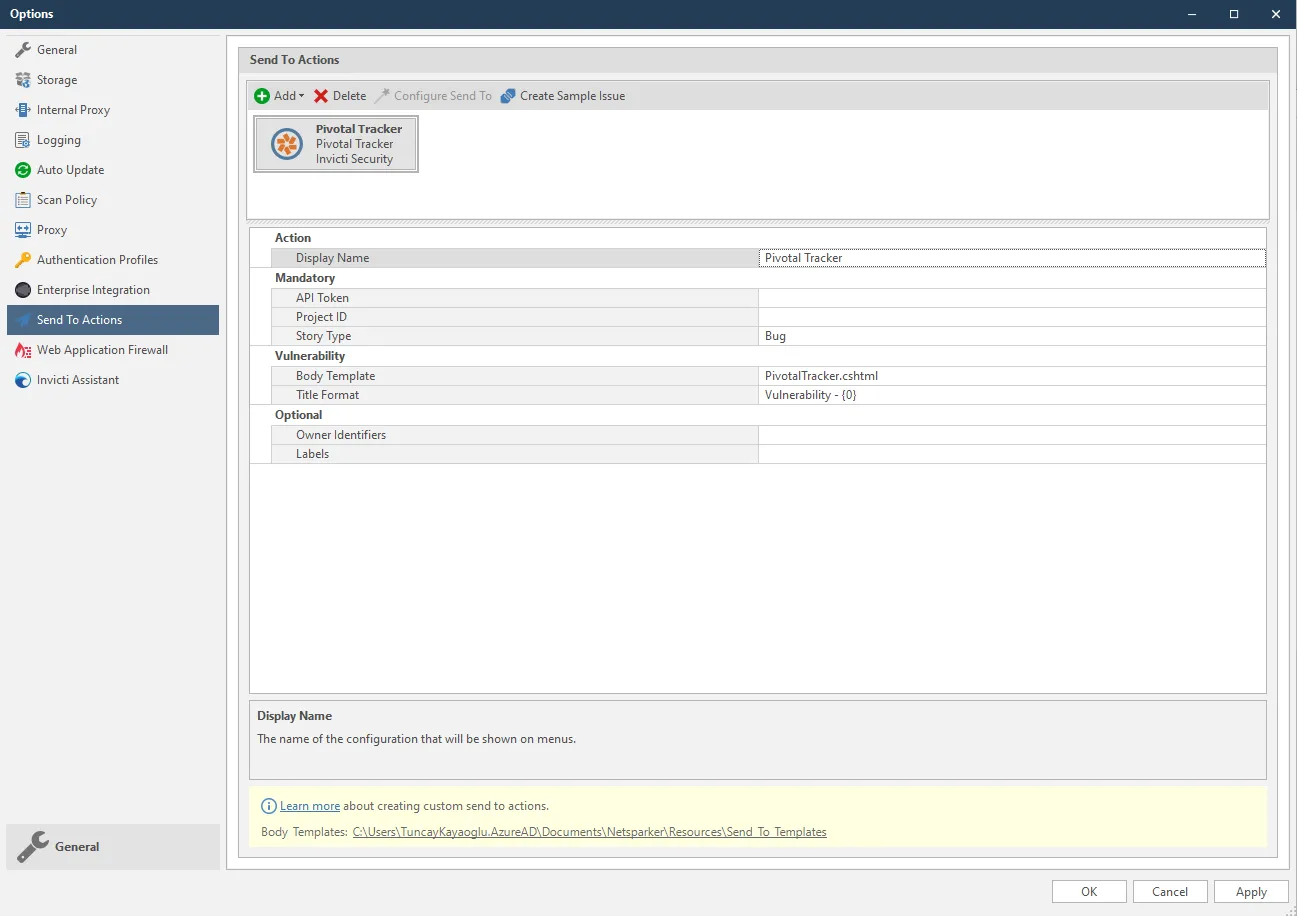Click the Apply button
The height and width of the screenshot is (916, 1297).
[x=1251, y=891]
